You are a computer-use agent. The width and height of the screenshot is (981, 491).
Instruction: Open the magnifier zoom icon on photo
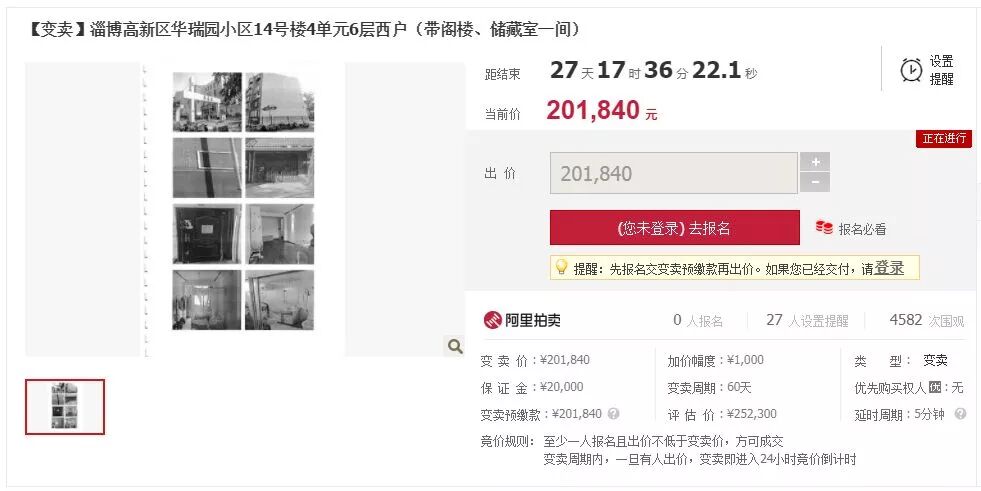pos(455,346)
